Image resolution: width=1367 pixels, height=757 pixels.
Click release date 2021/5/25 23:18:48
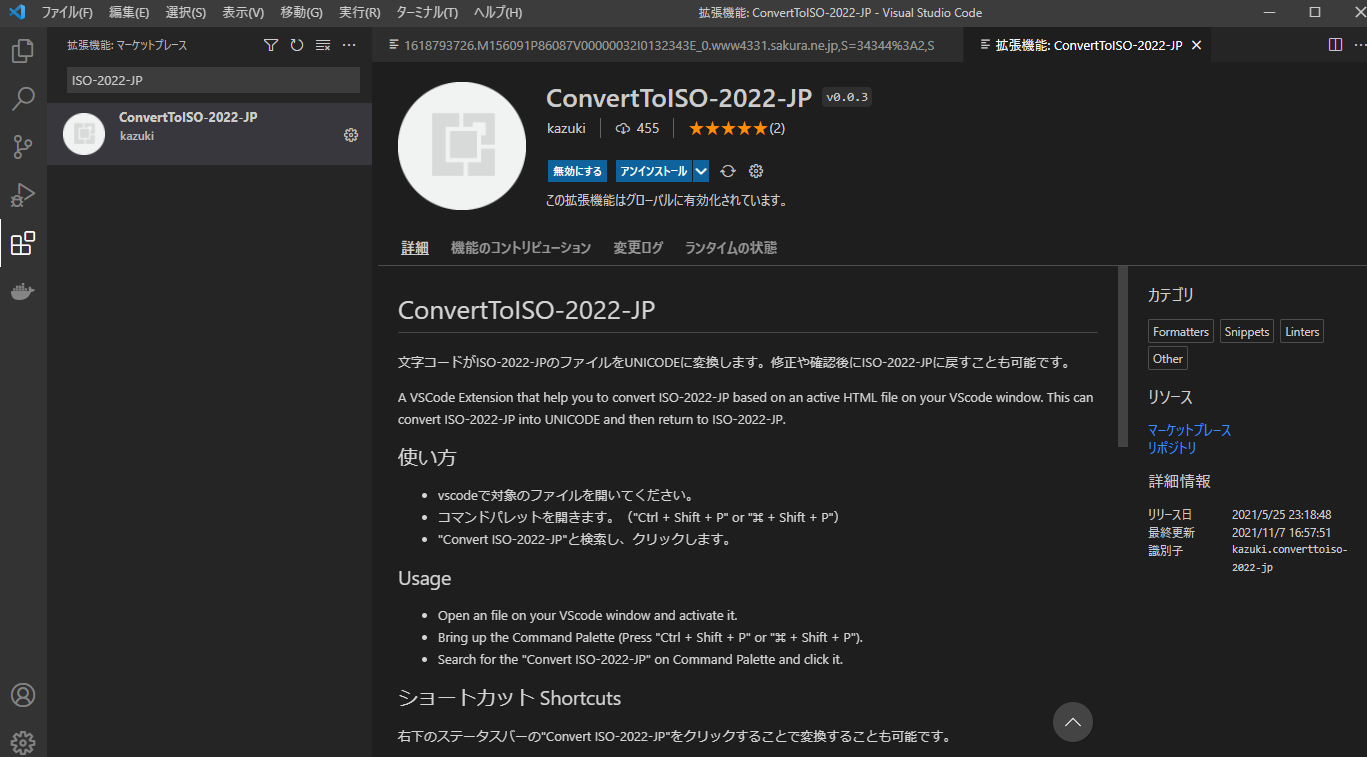(x=1281, y=515)
